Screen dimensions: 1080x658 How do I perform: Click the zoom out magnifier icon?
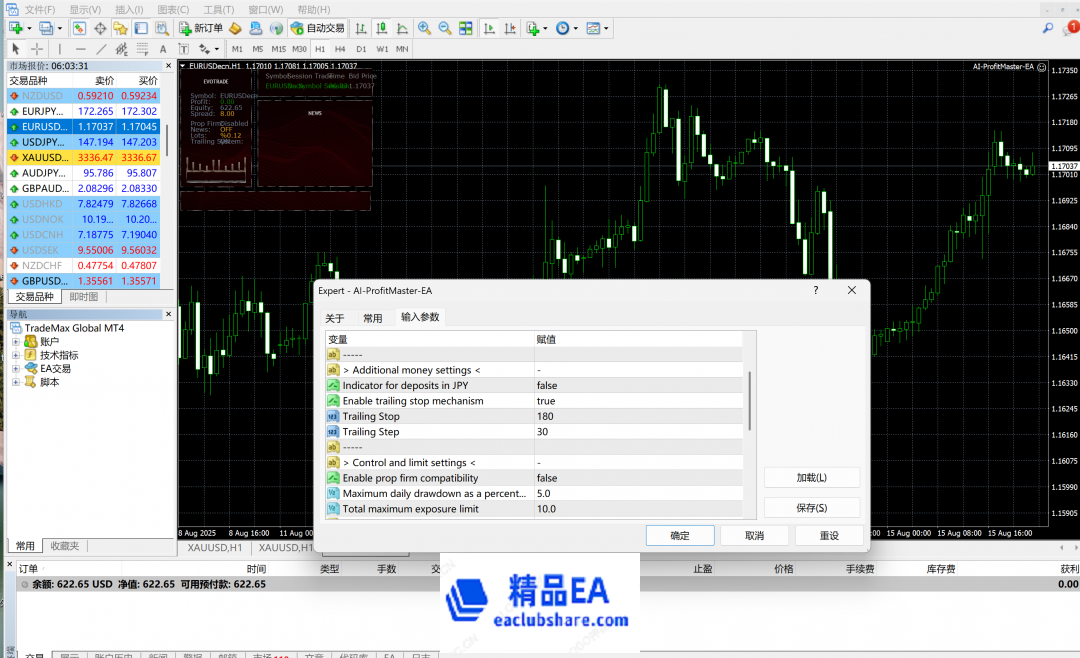pyautogui.click(x=445, y=28)
